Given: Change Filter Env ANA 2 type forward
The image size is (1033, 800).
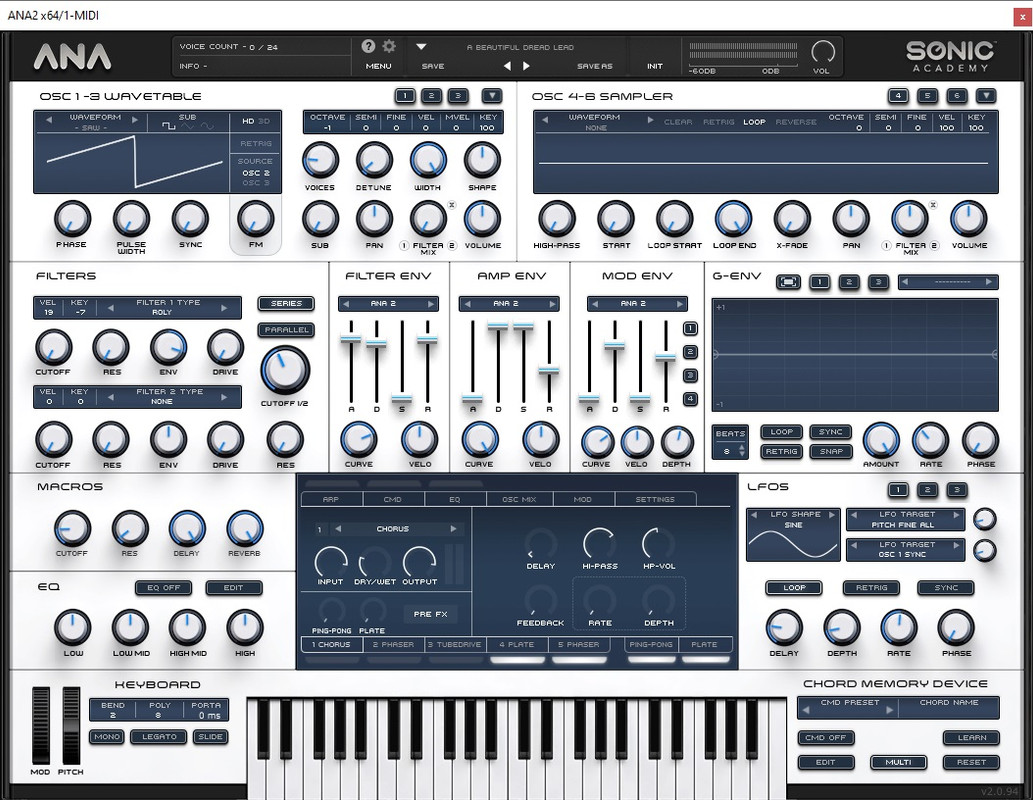Looking at the screenshot, I should pyautogui.click(x=431, y=304).
